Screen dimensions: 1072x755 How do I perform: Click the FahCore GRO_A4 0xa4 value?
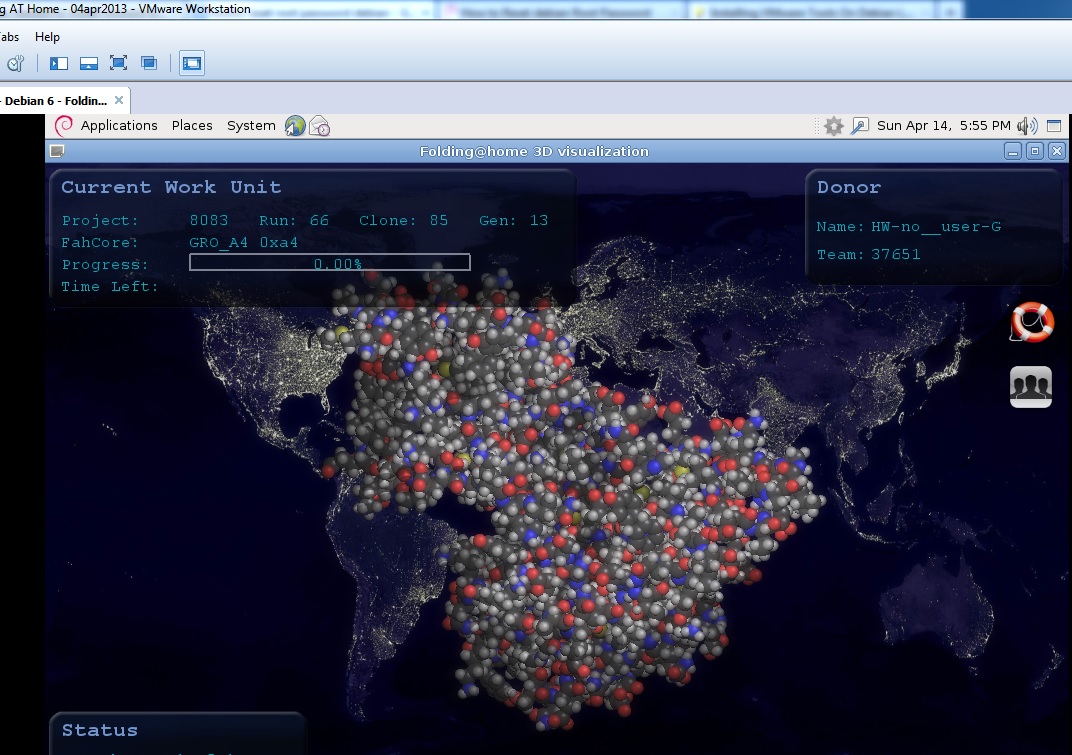point(243,242)
